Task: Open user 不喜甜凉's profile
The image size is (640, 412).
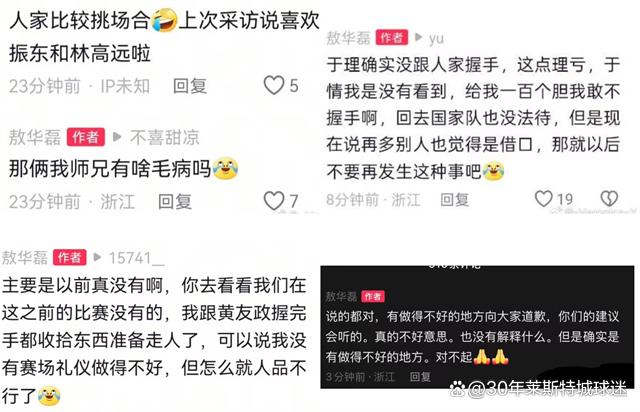Action: tap(164, 137)
